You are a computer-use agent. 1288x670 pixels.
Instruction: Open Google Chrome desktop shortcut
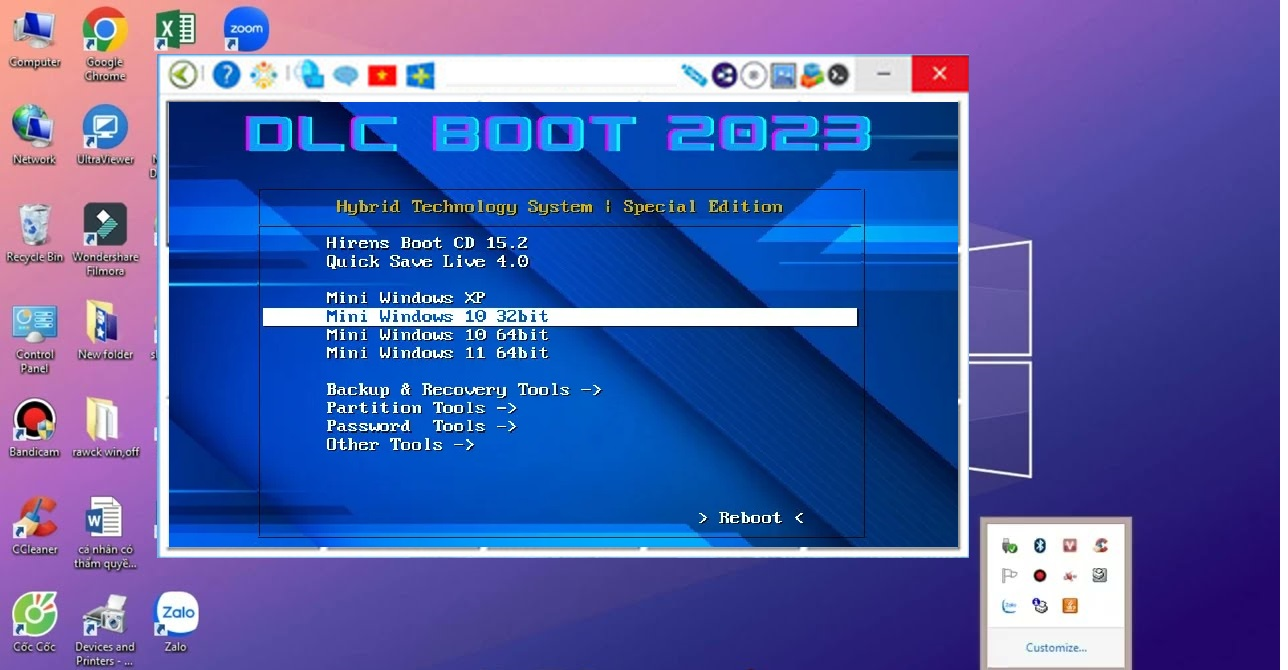click(105, 45)
